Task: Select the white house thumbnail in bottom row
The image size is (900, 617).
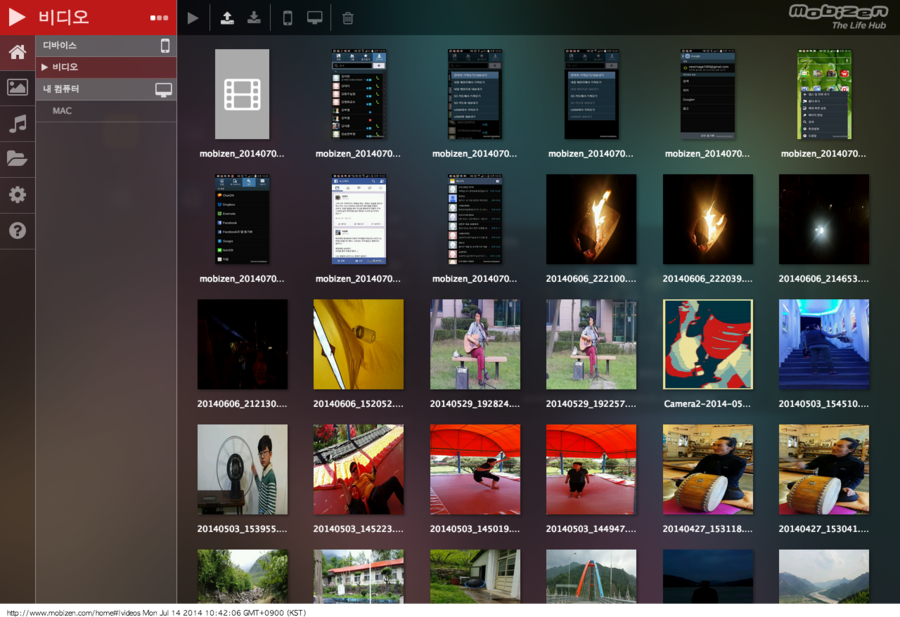Action: tap(475, 576)
